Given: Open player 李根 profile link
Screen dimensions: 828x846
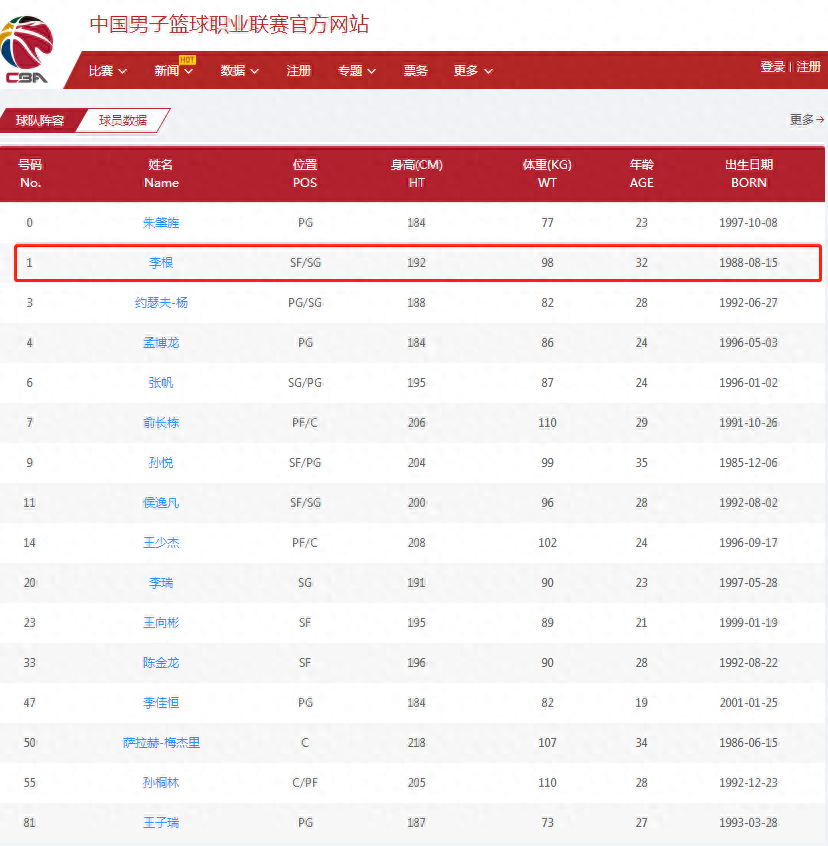Looking at the screenshot, I should [161, 263].
